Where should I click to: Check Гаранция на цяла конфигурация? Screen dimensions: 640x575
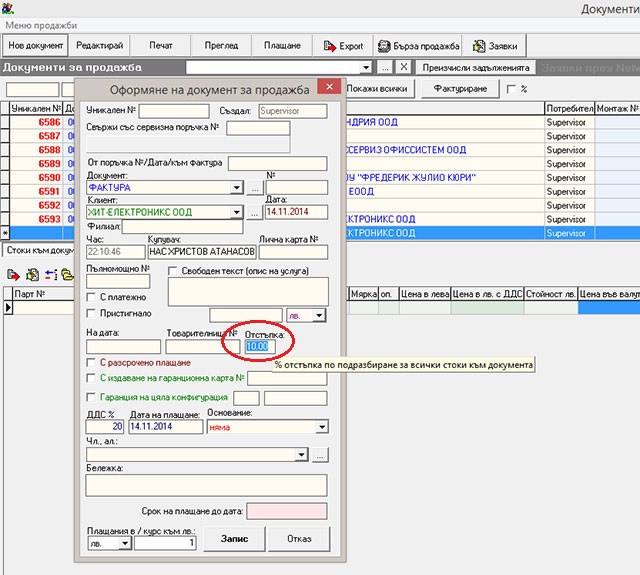pyautogui.click(x=91, y=397)
